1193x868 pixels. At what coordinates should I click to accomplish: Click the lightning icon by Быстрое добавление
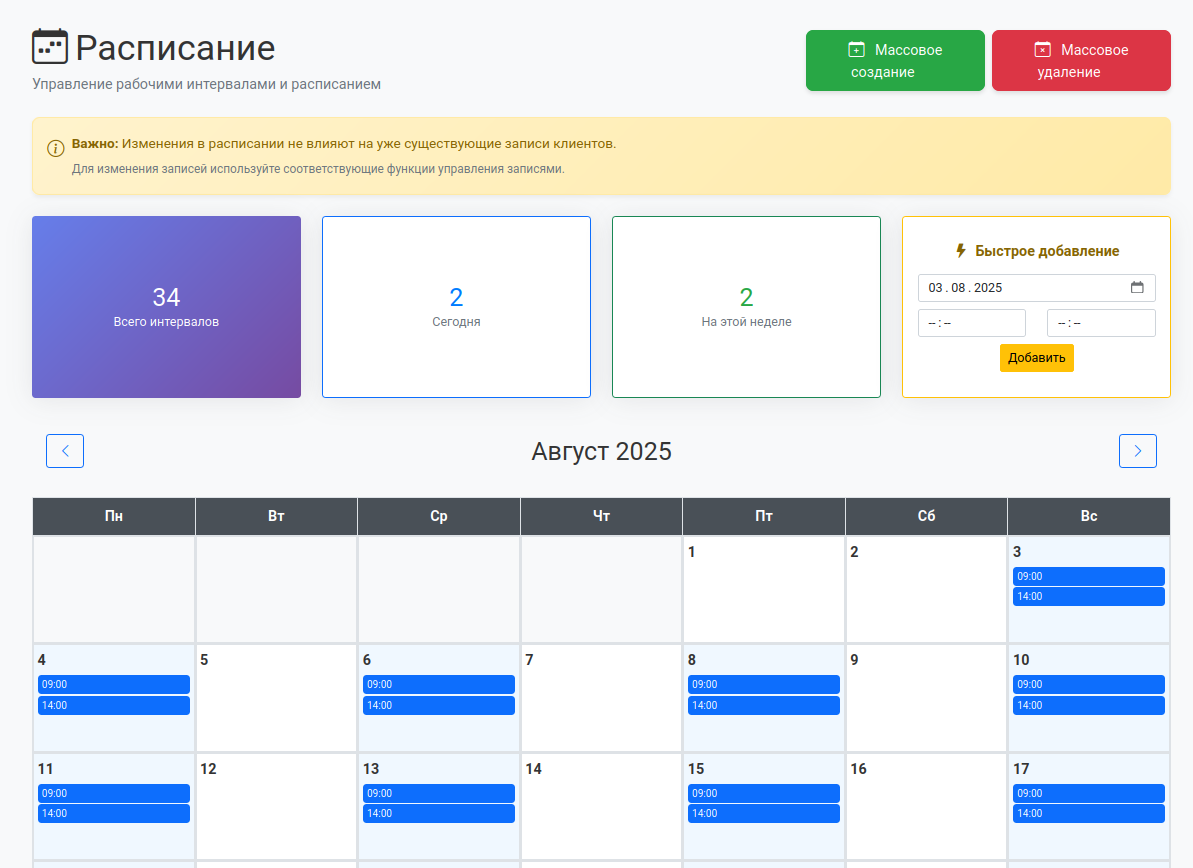(961, 251)
